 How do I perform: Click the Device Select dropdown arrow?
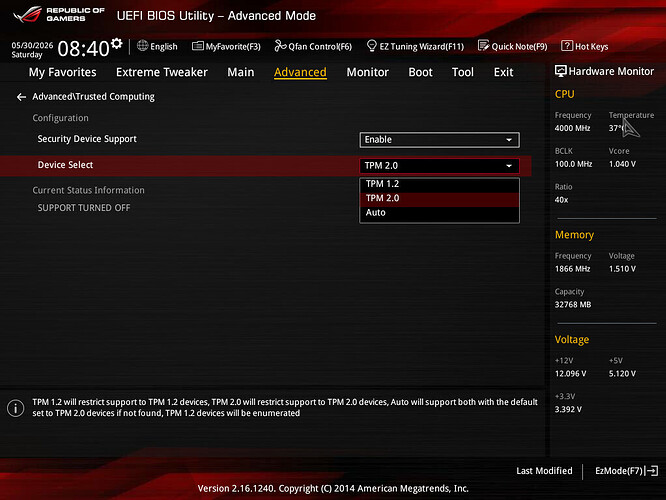509,166
